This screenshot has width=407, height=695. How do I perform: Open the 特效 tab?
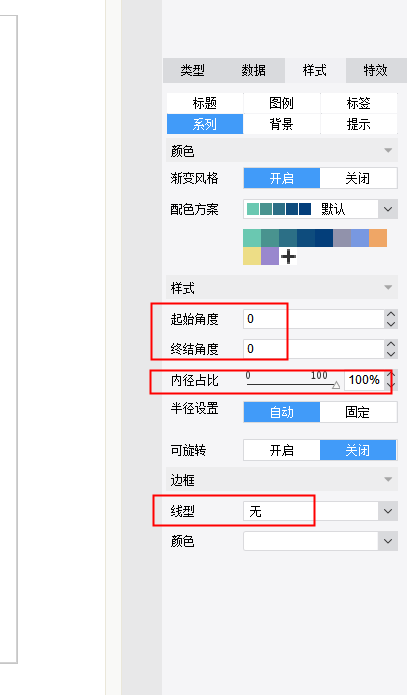pos(376,70)
